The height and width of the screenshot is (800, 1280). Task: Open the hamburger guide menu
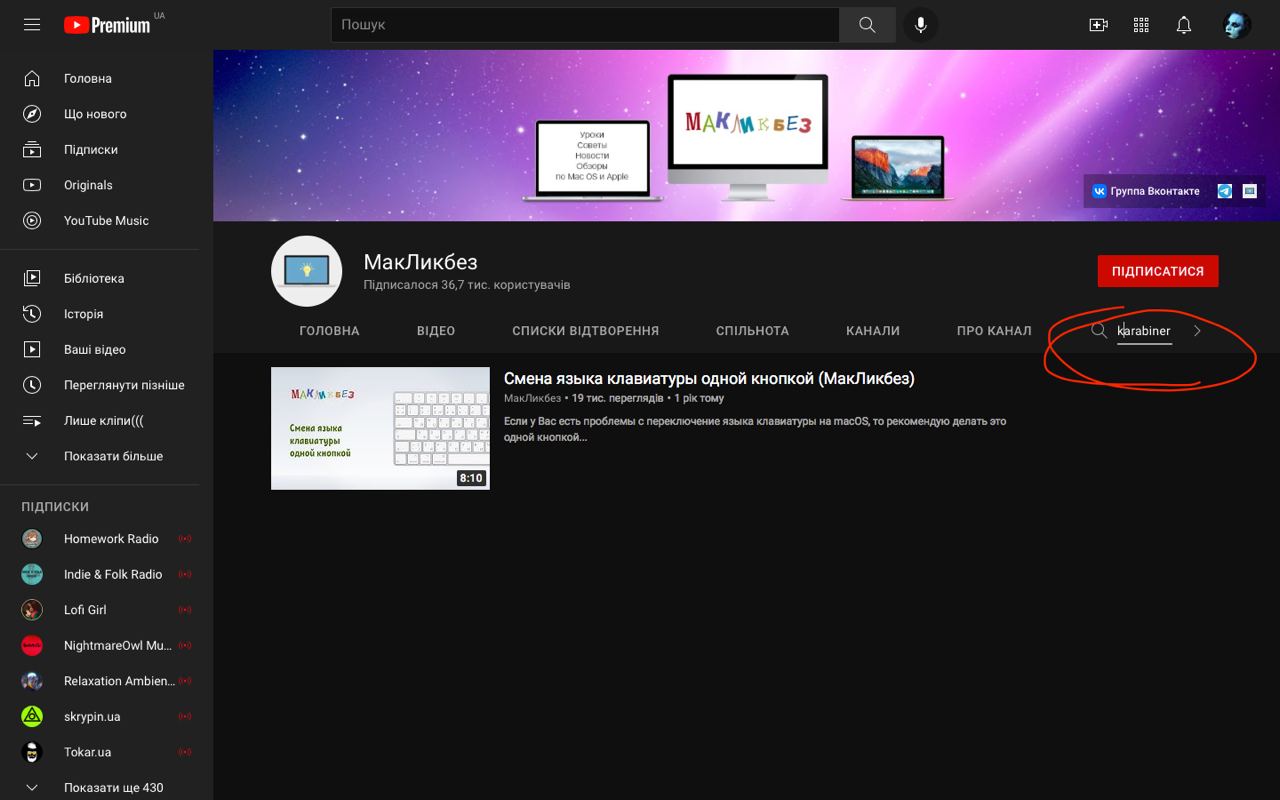[32, 25]
